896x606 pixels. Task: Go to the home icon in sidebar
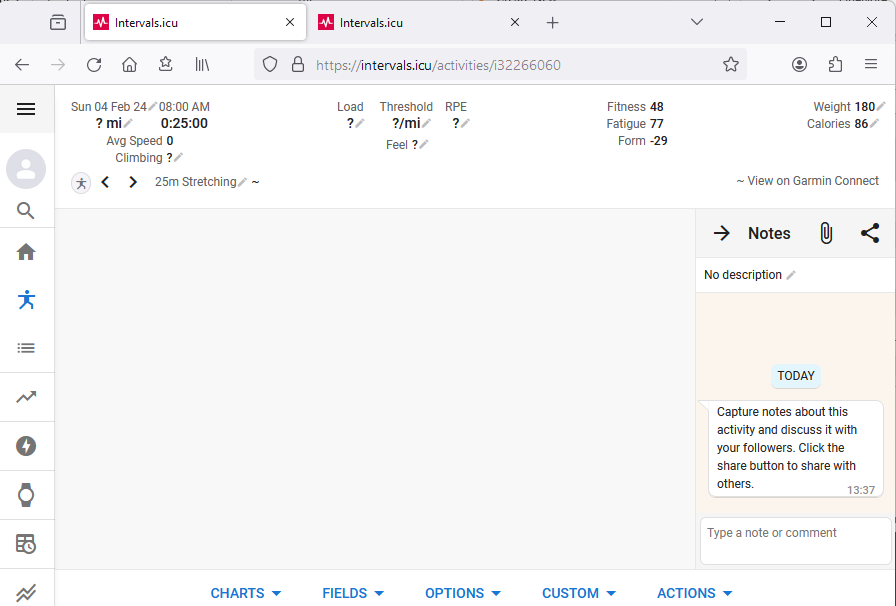point(26,252)
